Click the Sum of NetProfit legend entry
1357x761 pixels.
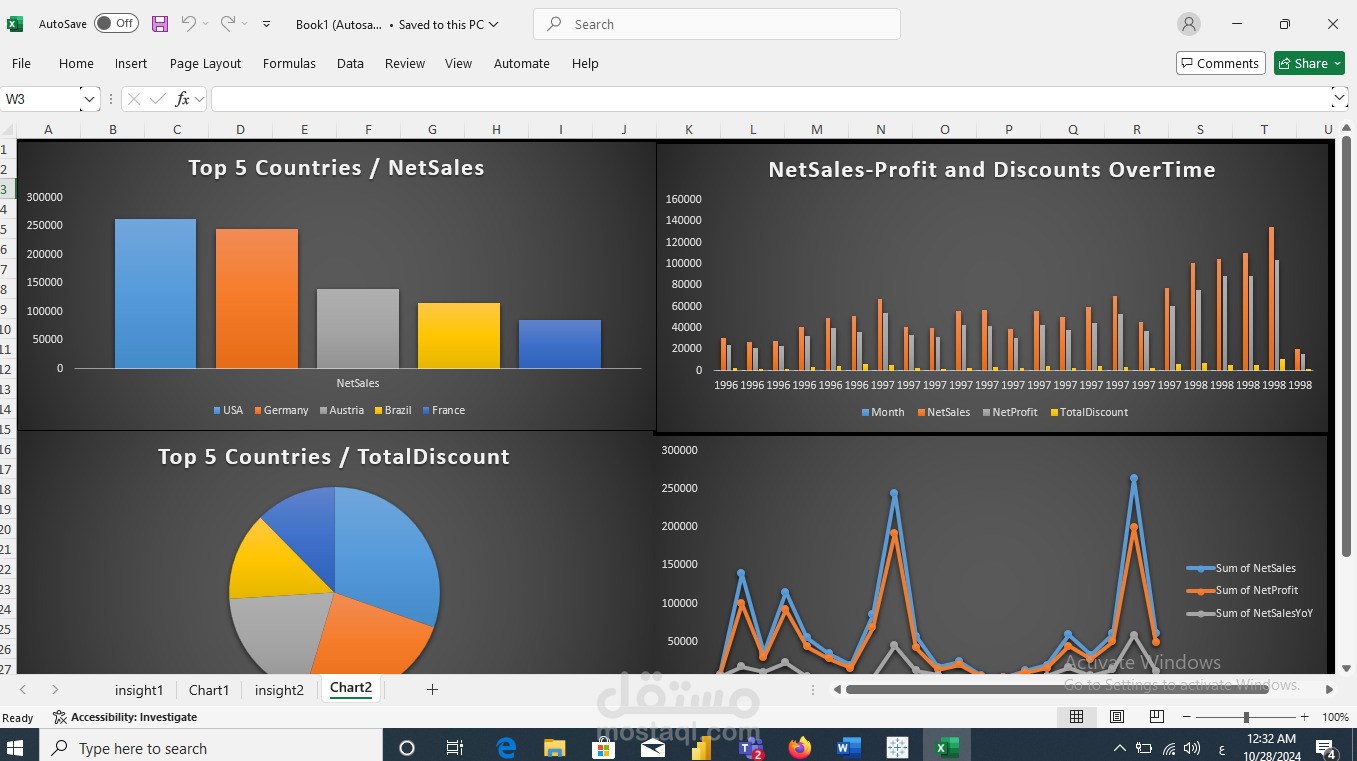[1242, 590]
